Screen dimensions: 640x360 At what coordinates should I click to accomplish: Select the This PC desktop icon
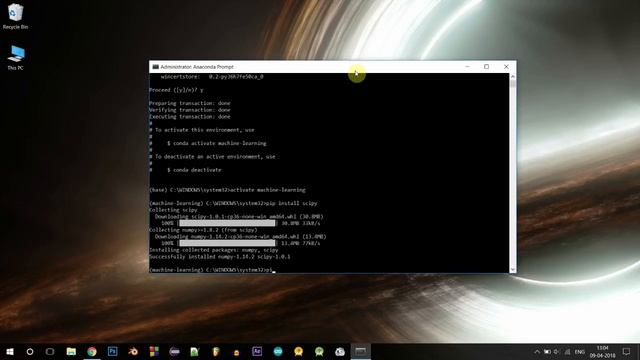[16, 58]
